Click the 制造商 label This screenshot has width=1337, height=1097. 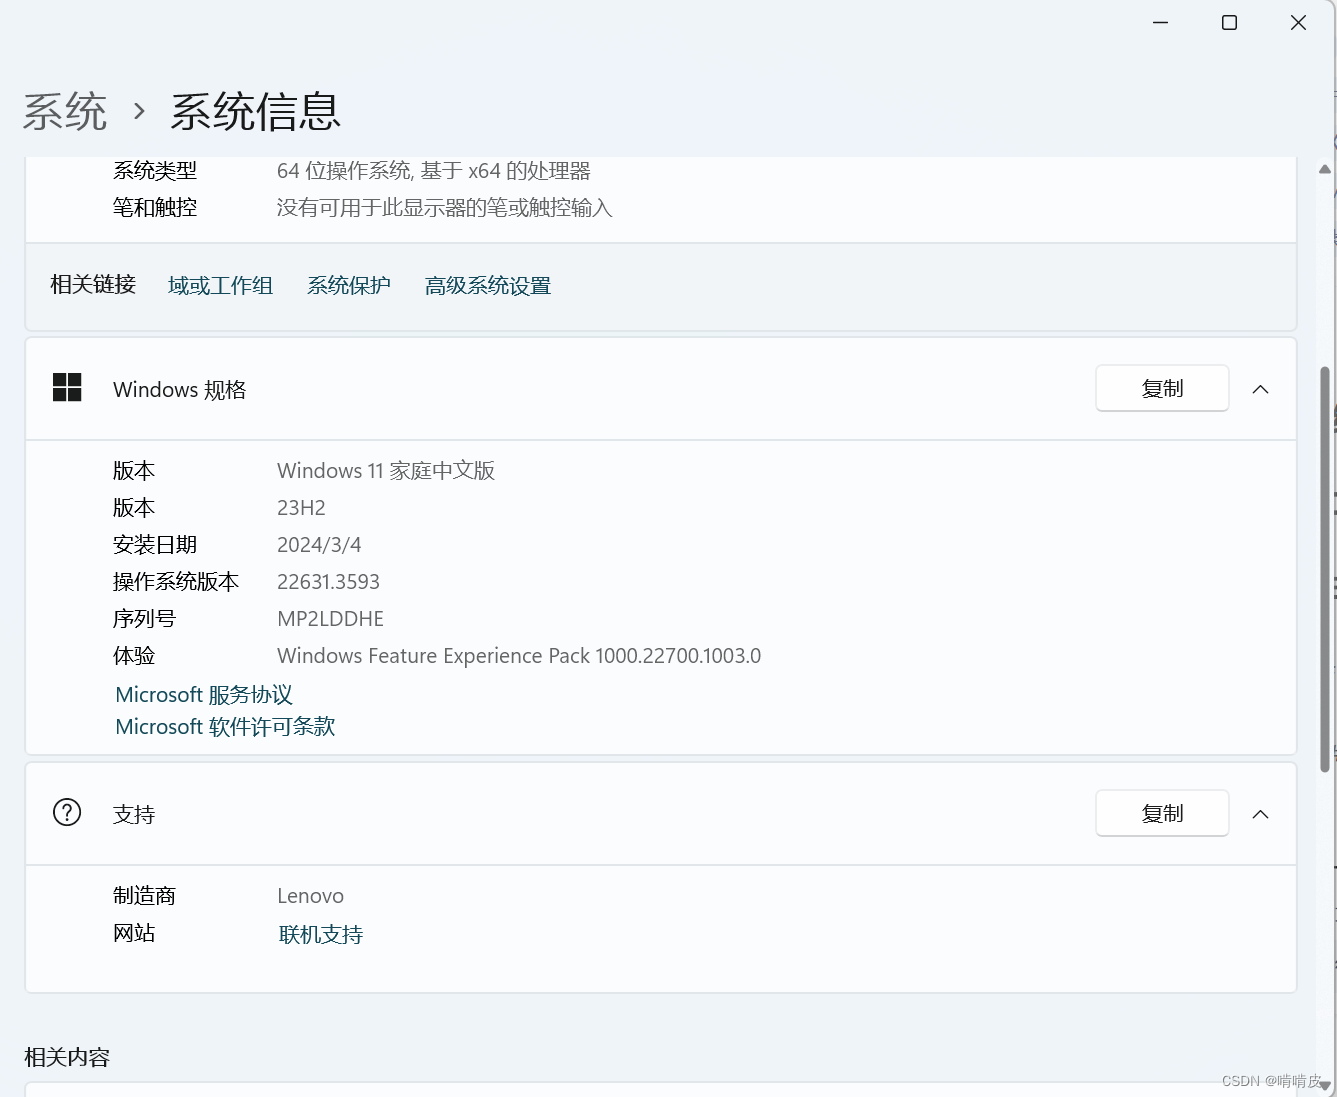coord(144,896)
